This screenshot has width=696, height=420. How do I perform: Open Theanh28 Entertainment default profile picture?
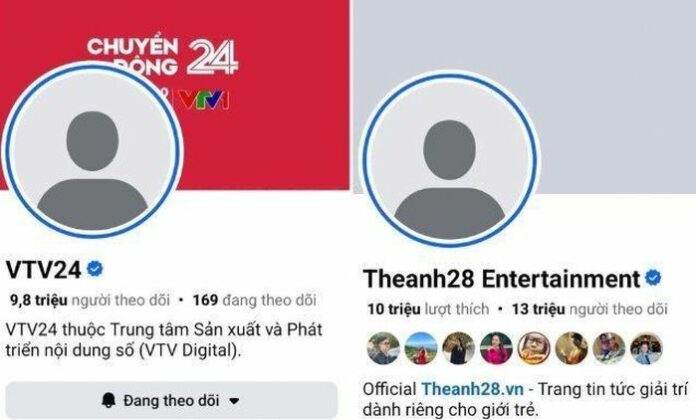coord(449,160)
